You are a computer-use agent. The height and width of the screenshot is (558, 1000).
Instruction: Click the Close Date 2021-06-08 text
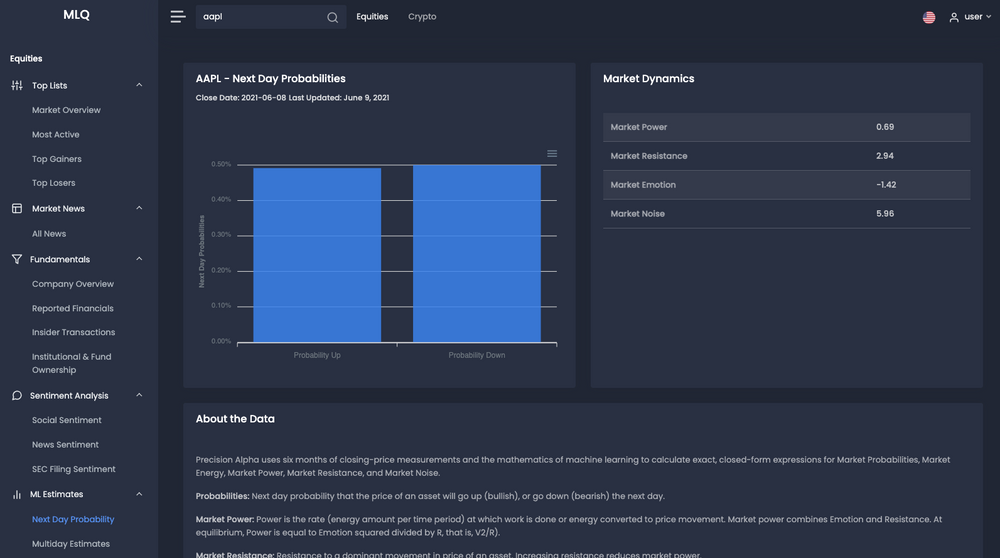(240, 98)
